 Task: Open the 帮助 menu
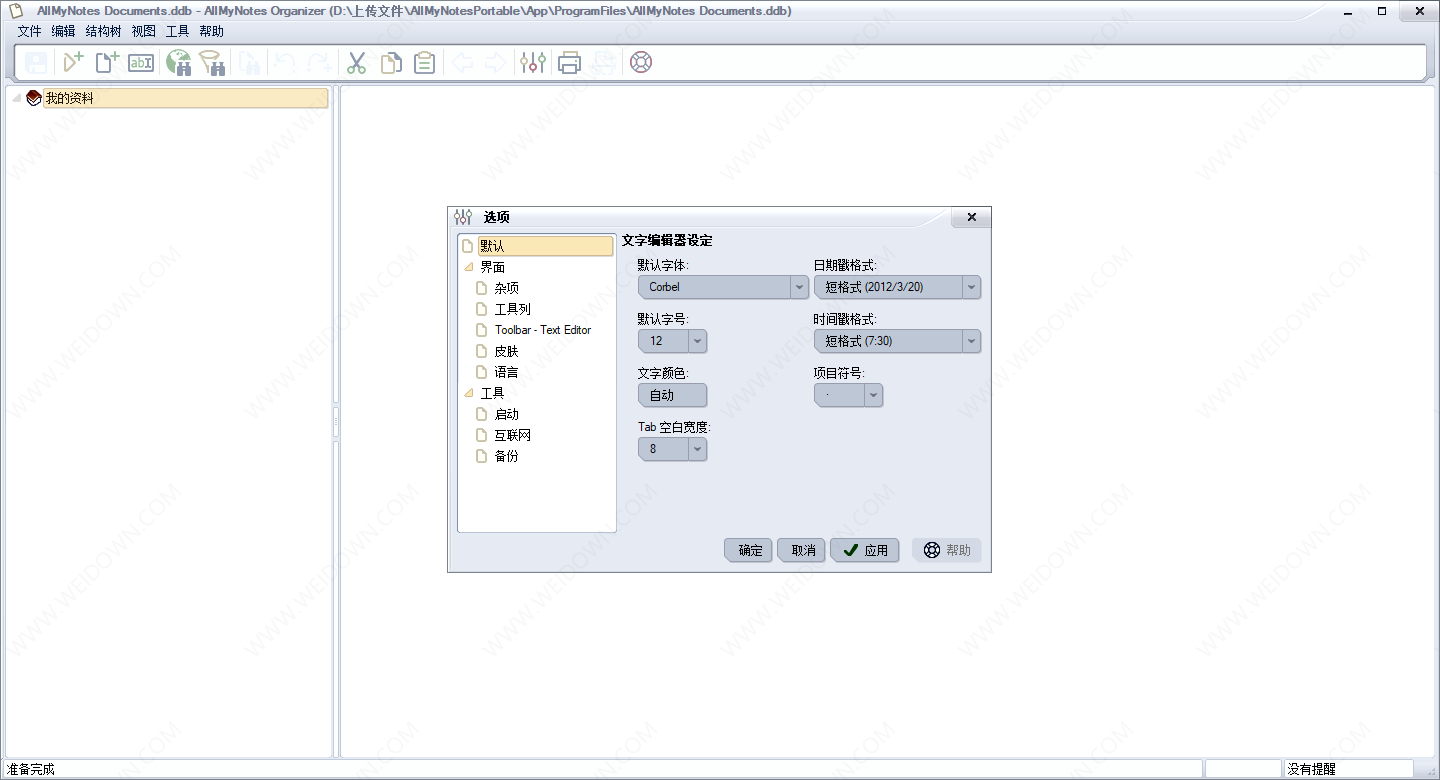pos(211,31)
